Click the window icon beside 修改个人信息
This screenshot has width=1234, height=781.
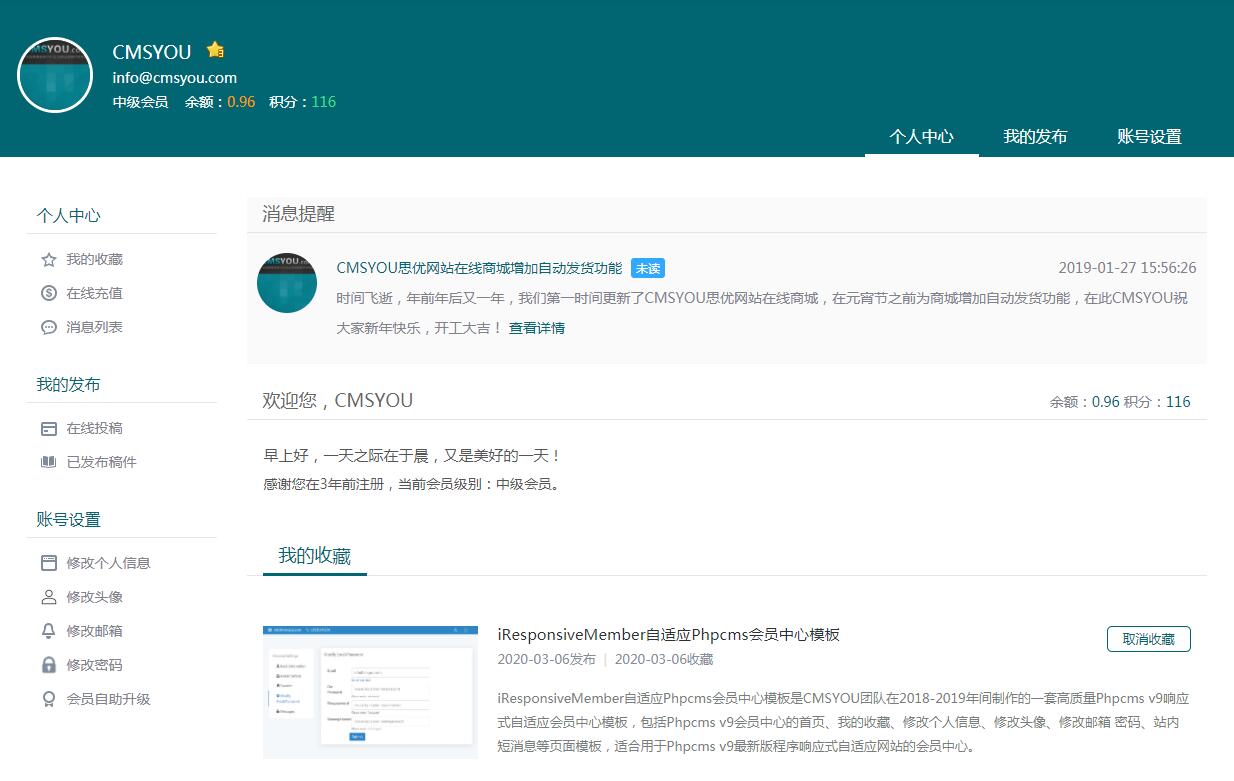point(49,564)
